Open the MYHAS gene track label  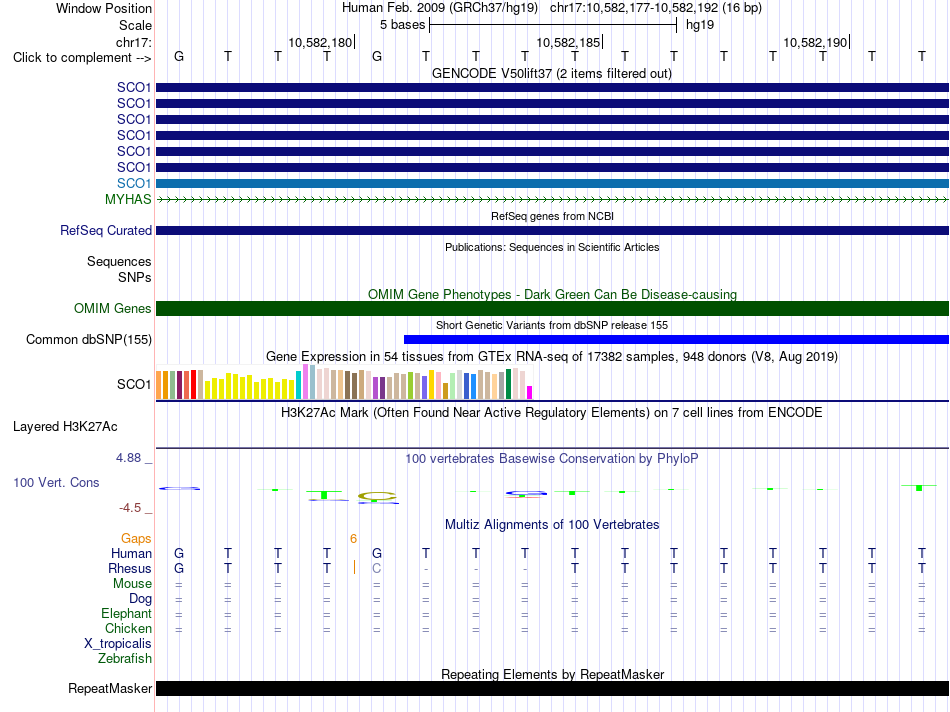click(128, 199)
